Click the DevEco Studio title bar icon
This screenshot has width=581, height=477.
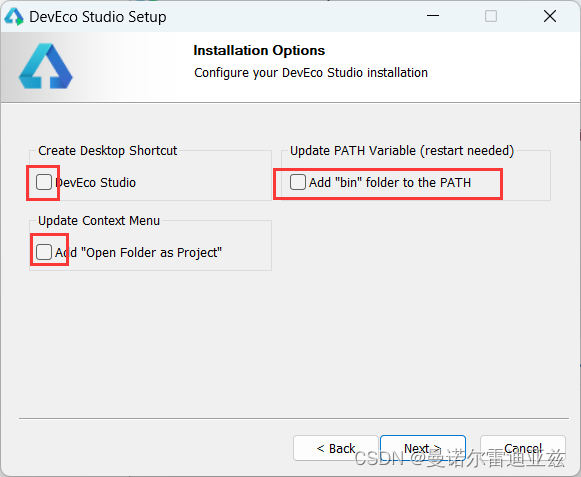(14, 17)
